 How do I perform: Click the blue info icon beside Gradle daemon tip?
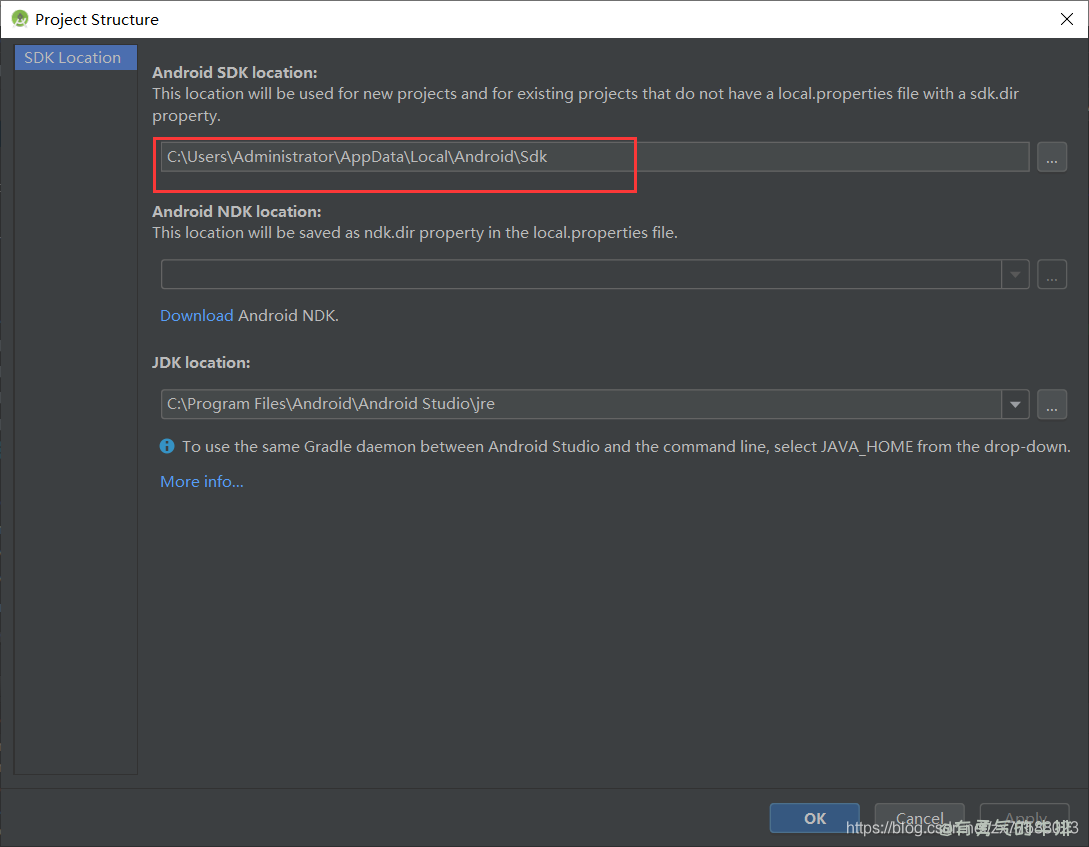pos(167,447)
